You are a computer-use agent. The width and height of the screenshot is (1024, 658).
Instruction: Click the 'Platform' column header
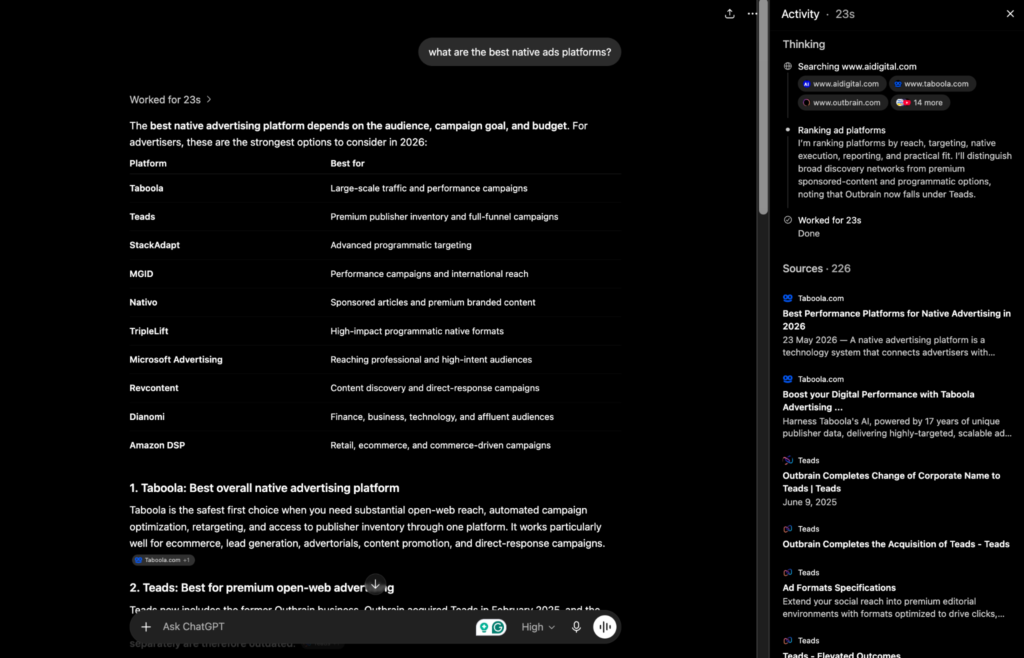click(x=148, y=163)
